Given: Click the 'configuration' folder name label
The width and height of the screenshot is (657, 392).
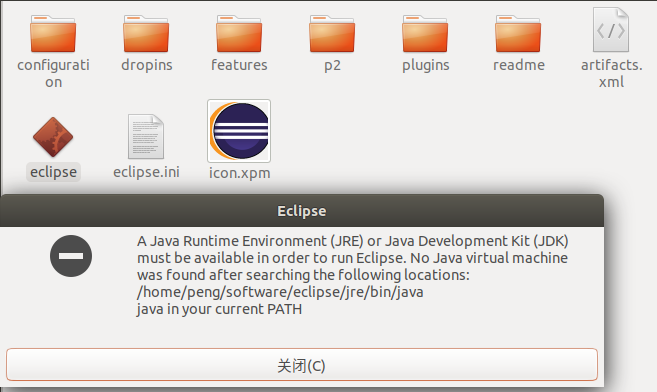Looking at the screenshot, I should pyautogui.click(x=53, y=73).
